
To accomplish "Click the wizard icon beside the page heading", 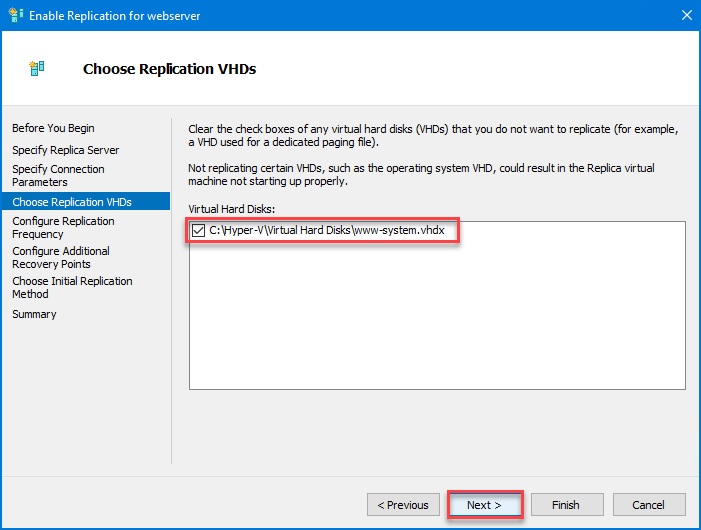I will click(x=38, y=69).
